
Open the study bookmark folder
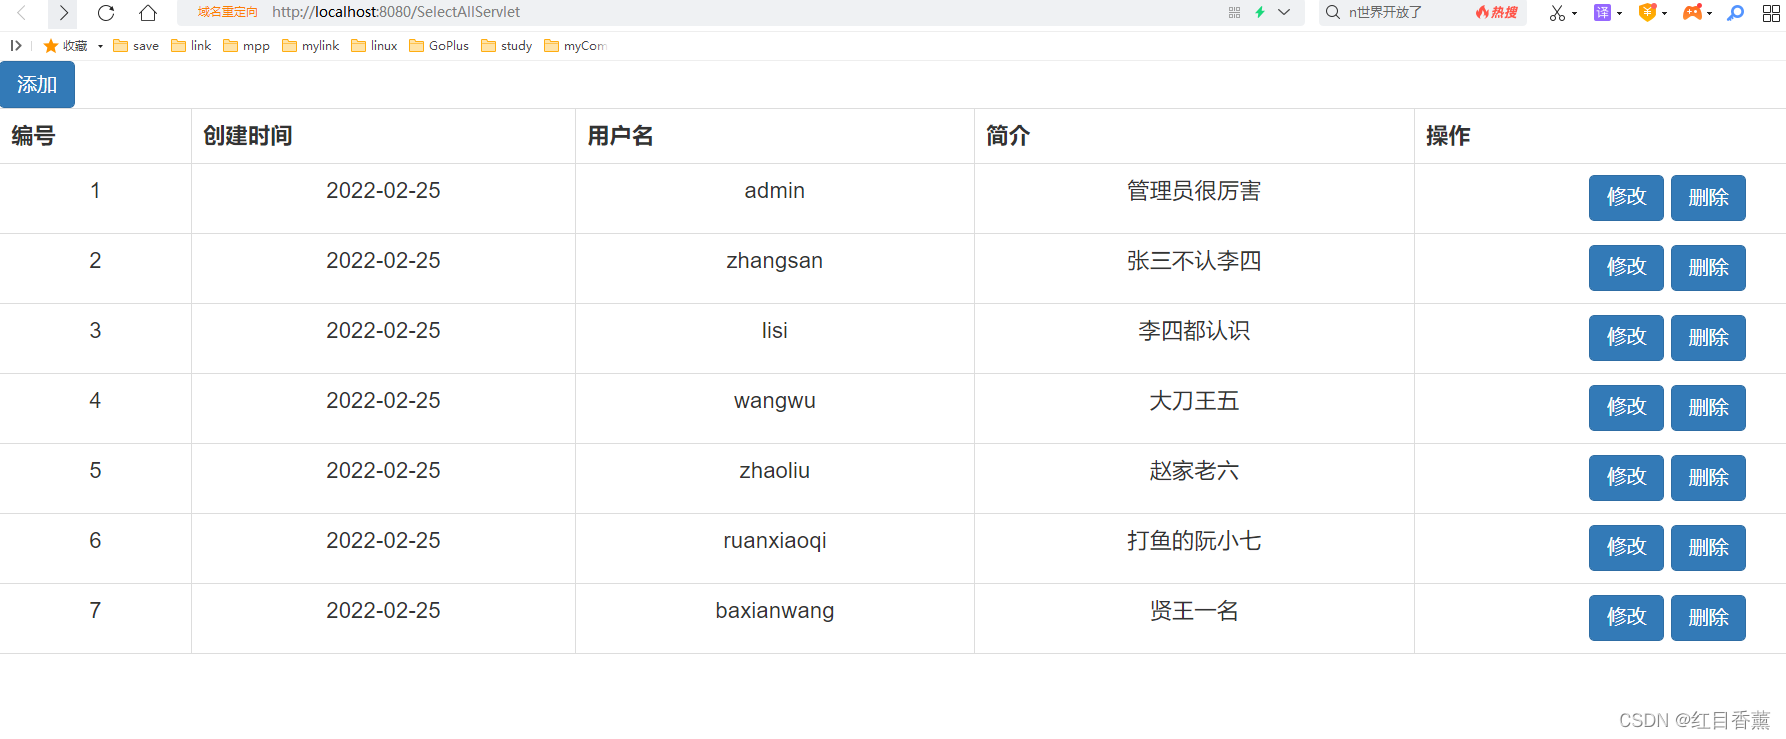click(x=506, y=46)
